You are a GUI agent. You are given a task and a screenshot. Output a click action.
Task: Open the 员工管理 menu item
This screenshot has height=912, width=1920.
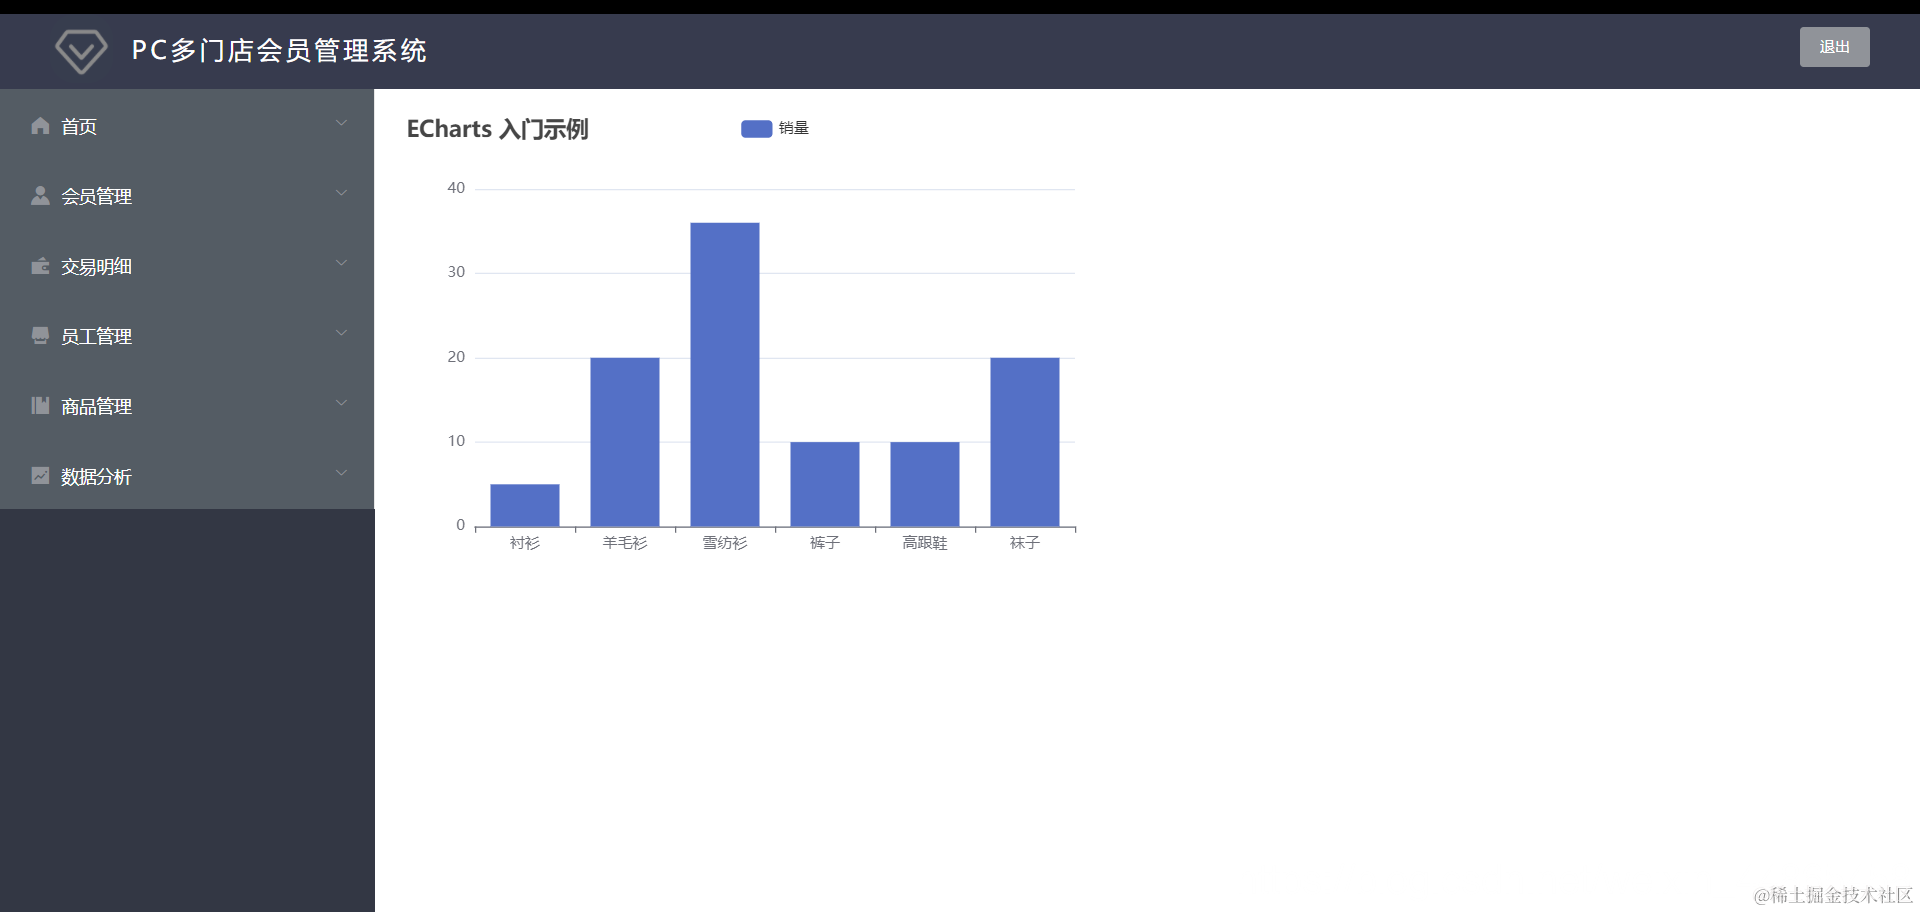[x=187, y=336]
